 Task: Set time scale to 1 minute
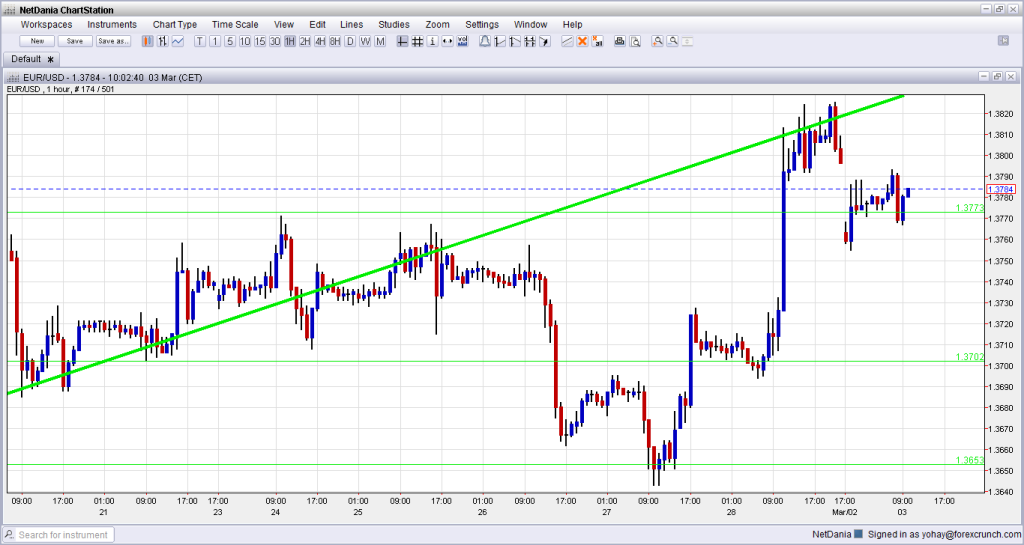coord(215,41)
